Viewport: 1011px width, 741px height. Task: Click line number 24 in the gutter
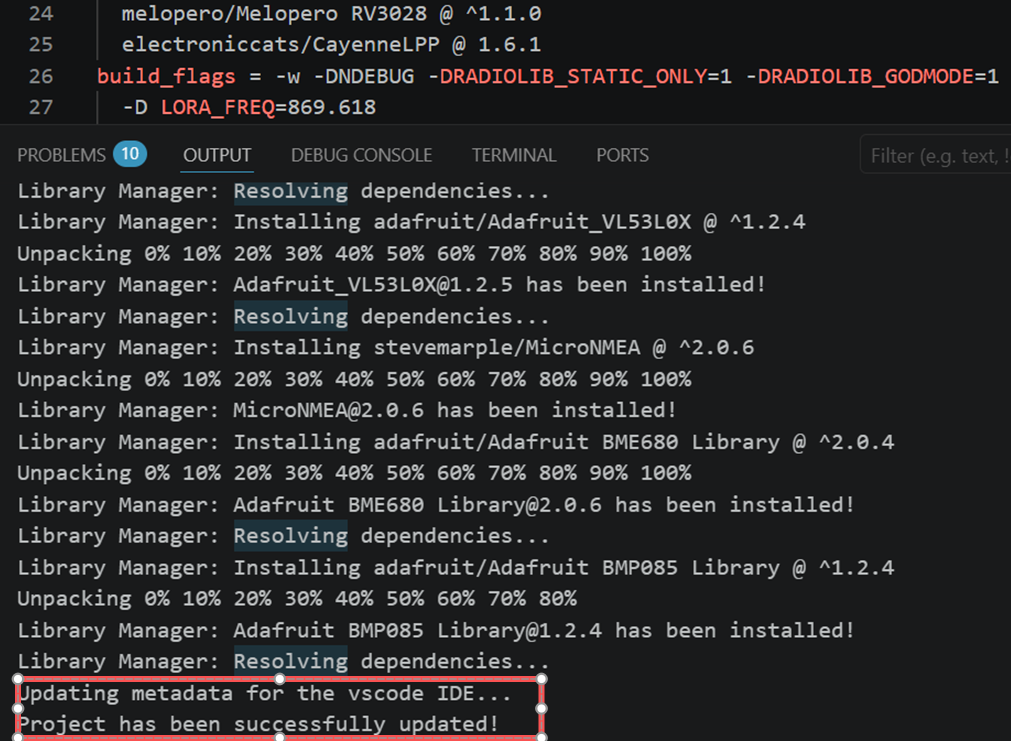point(39,14)
